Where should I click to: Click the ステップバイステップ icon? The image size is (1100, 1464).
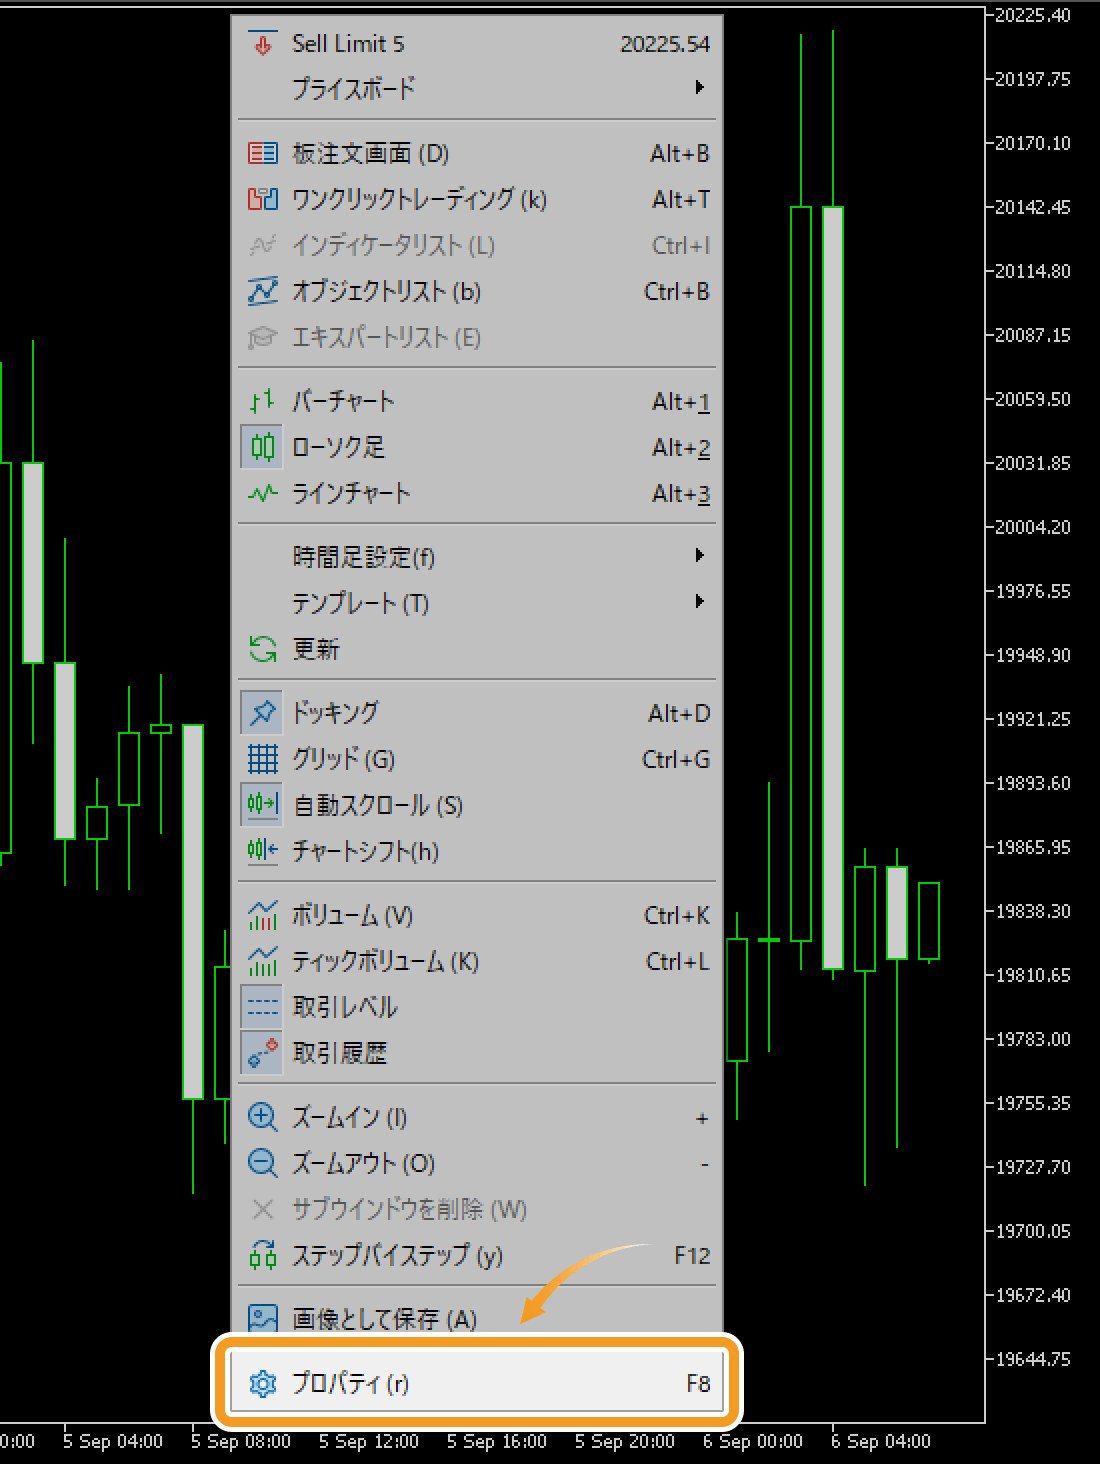263,1255
